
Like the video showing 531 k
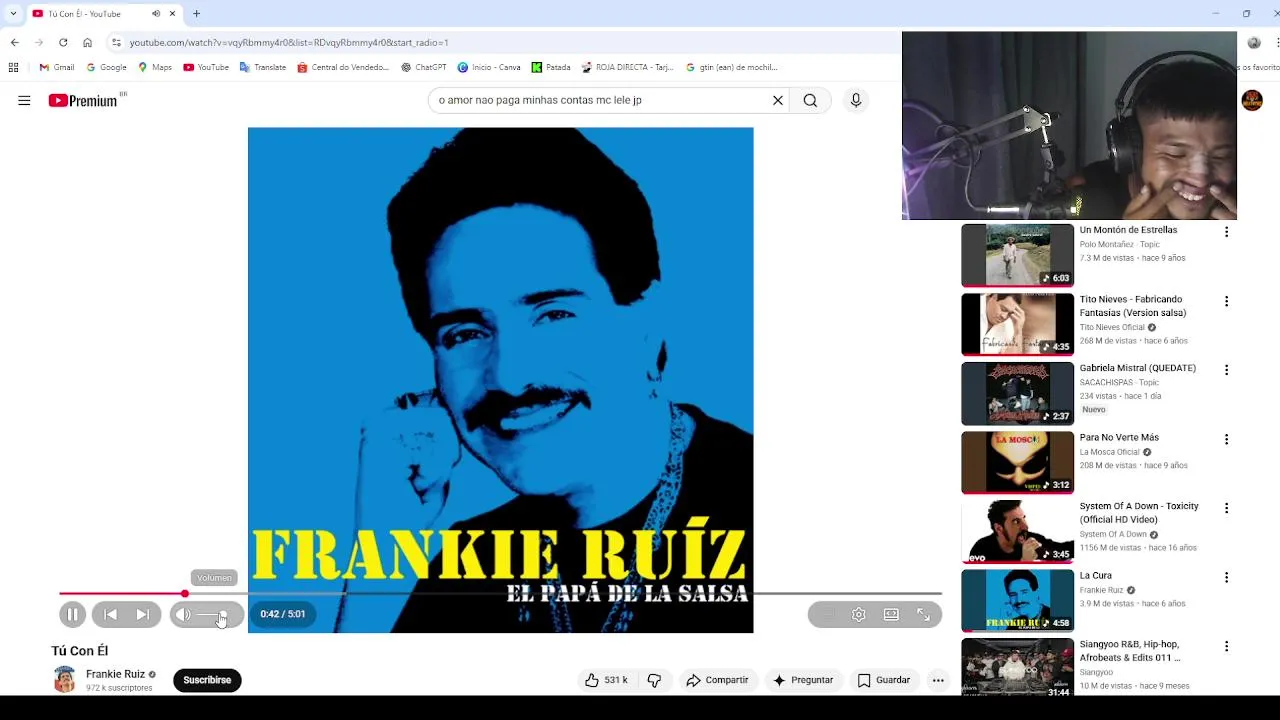pyautogui.click(x=607, y=680)
